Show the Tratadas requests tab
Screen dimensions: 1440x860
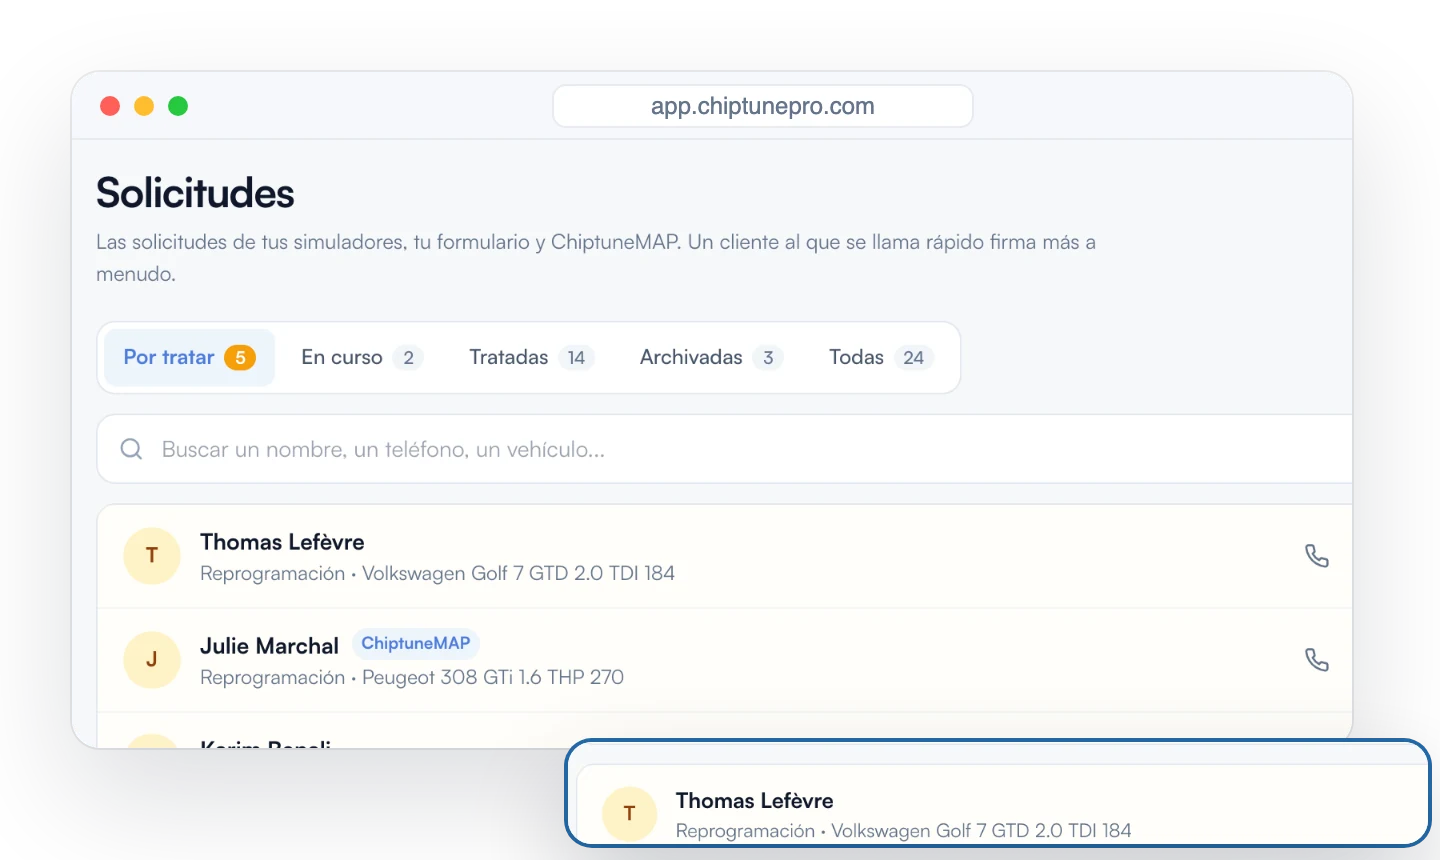pos(532,357)
